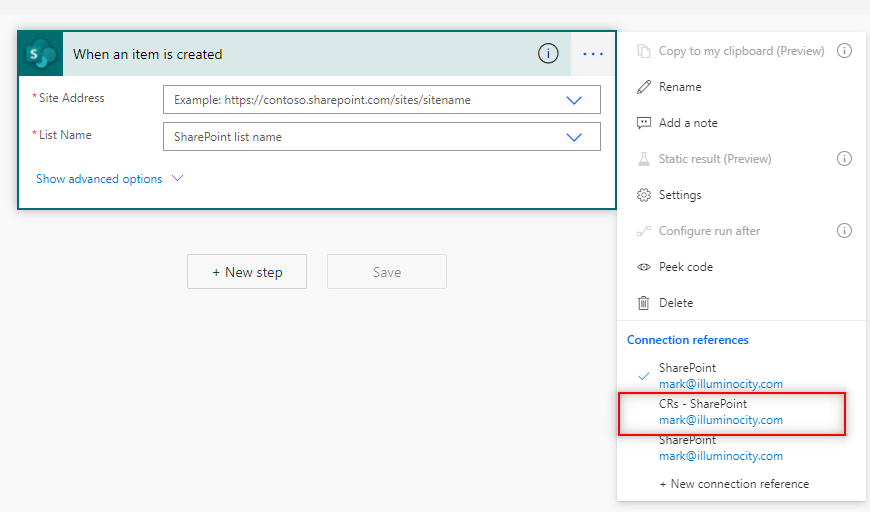
Task: Click the SharePoint connector icon
Action: click(x=41, y=54)
